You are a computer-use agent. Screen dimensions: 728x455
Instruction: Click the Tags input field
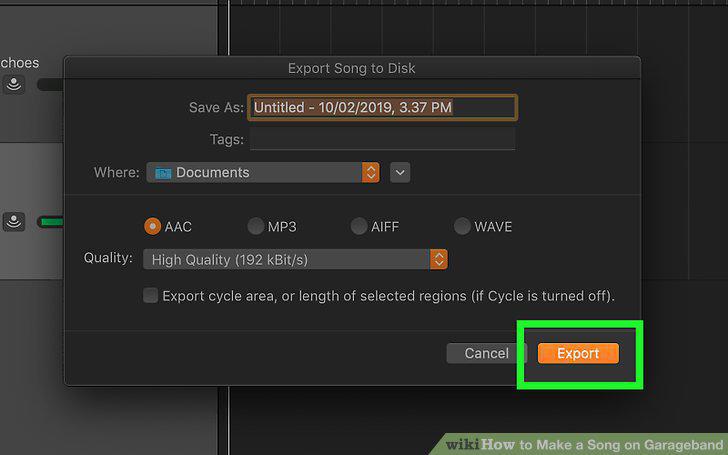[382, 139]
